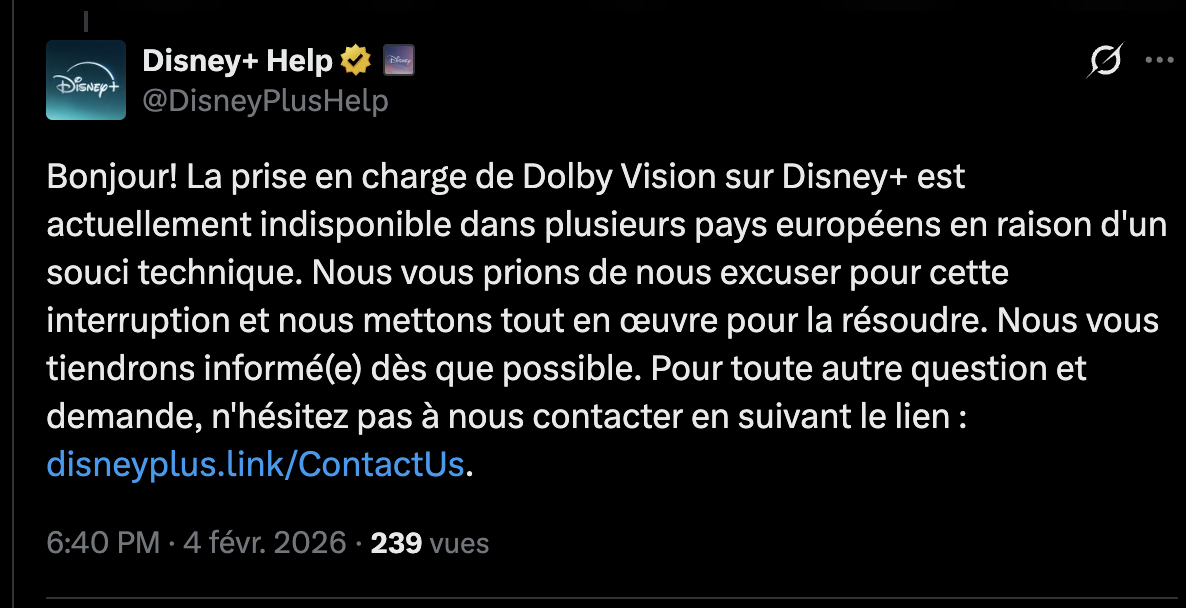The image size is (1186, 608).
Task: Open the @DisneyPlusHelp handle link
Action: tap(265, 101)
